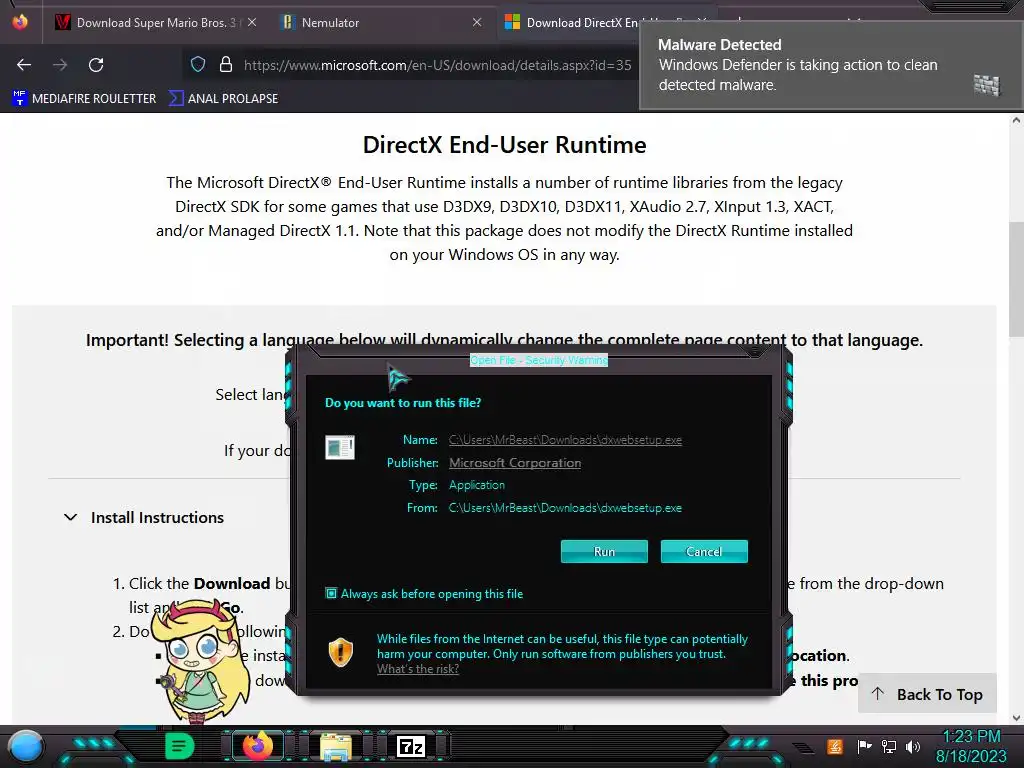Click the address bar URL field
The width and height of the screenshot is (1024, 768).
pyautogui.click(x=438, y=65)
